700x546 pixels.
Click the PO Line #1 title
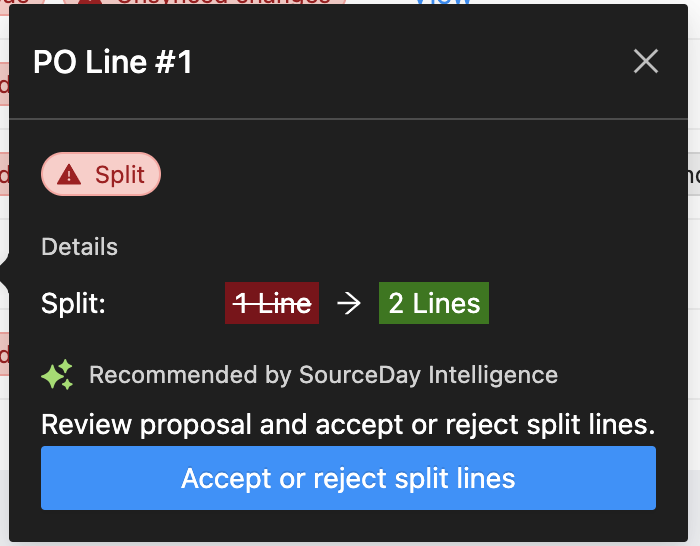click(112, 62)
